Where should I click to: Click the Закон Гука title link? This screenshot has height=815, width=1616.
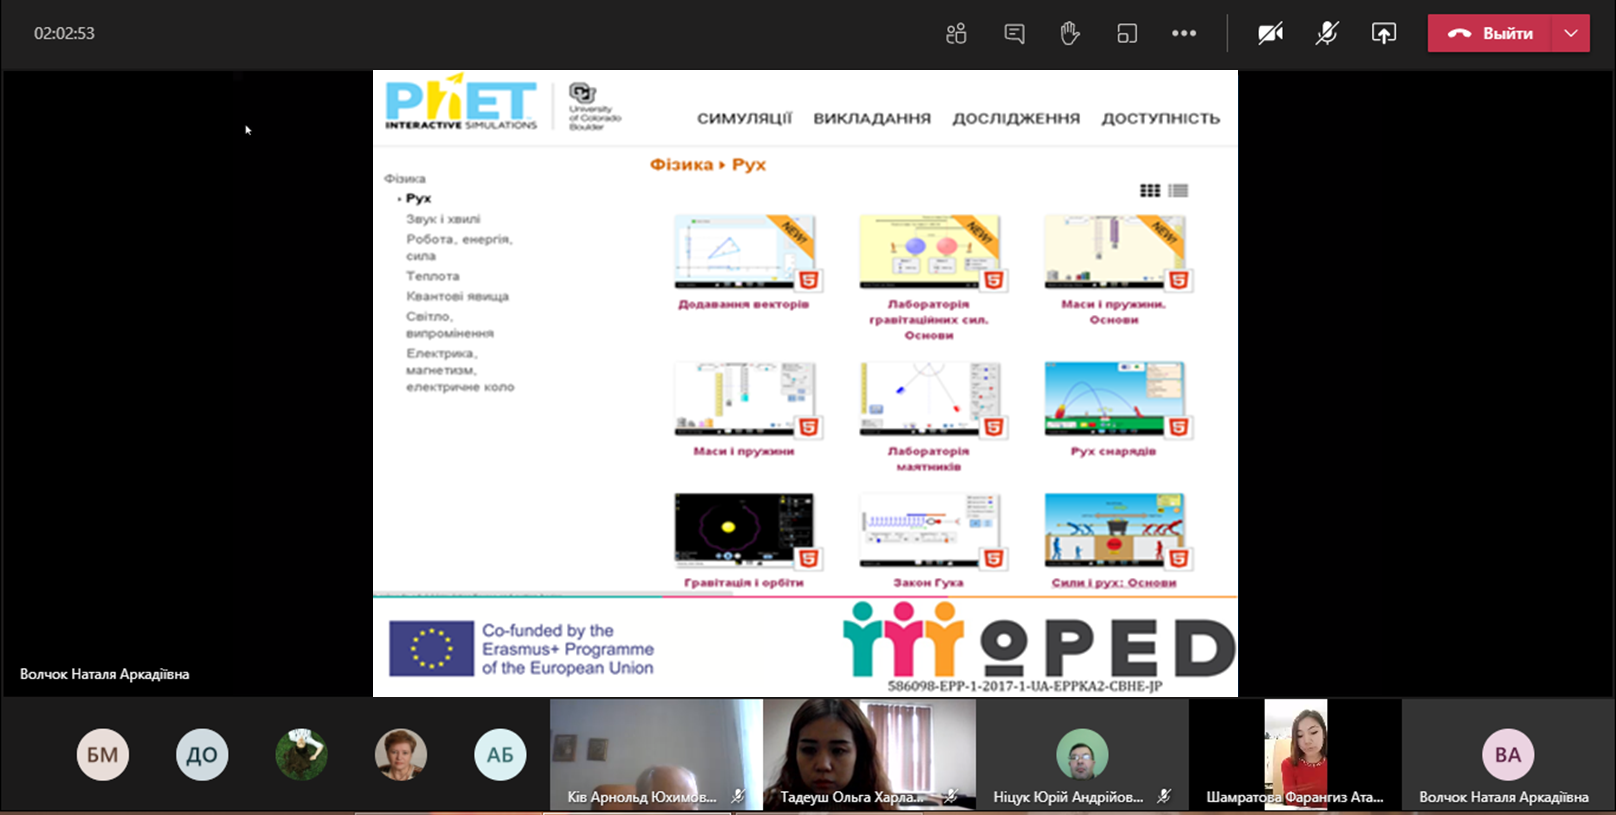(x=928, y=582)
